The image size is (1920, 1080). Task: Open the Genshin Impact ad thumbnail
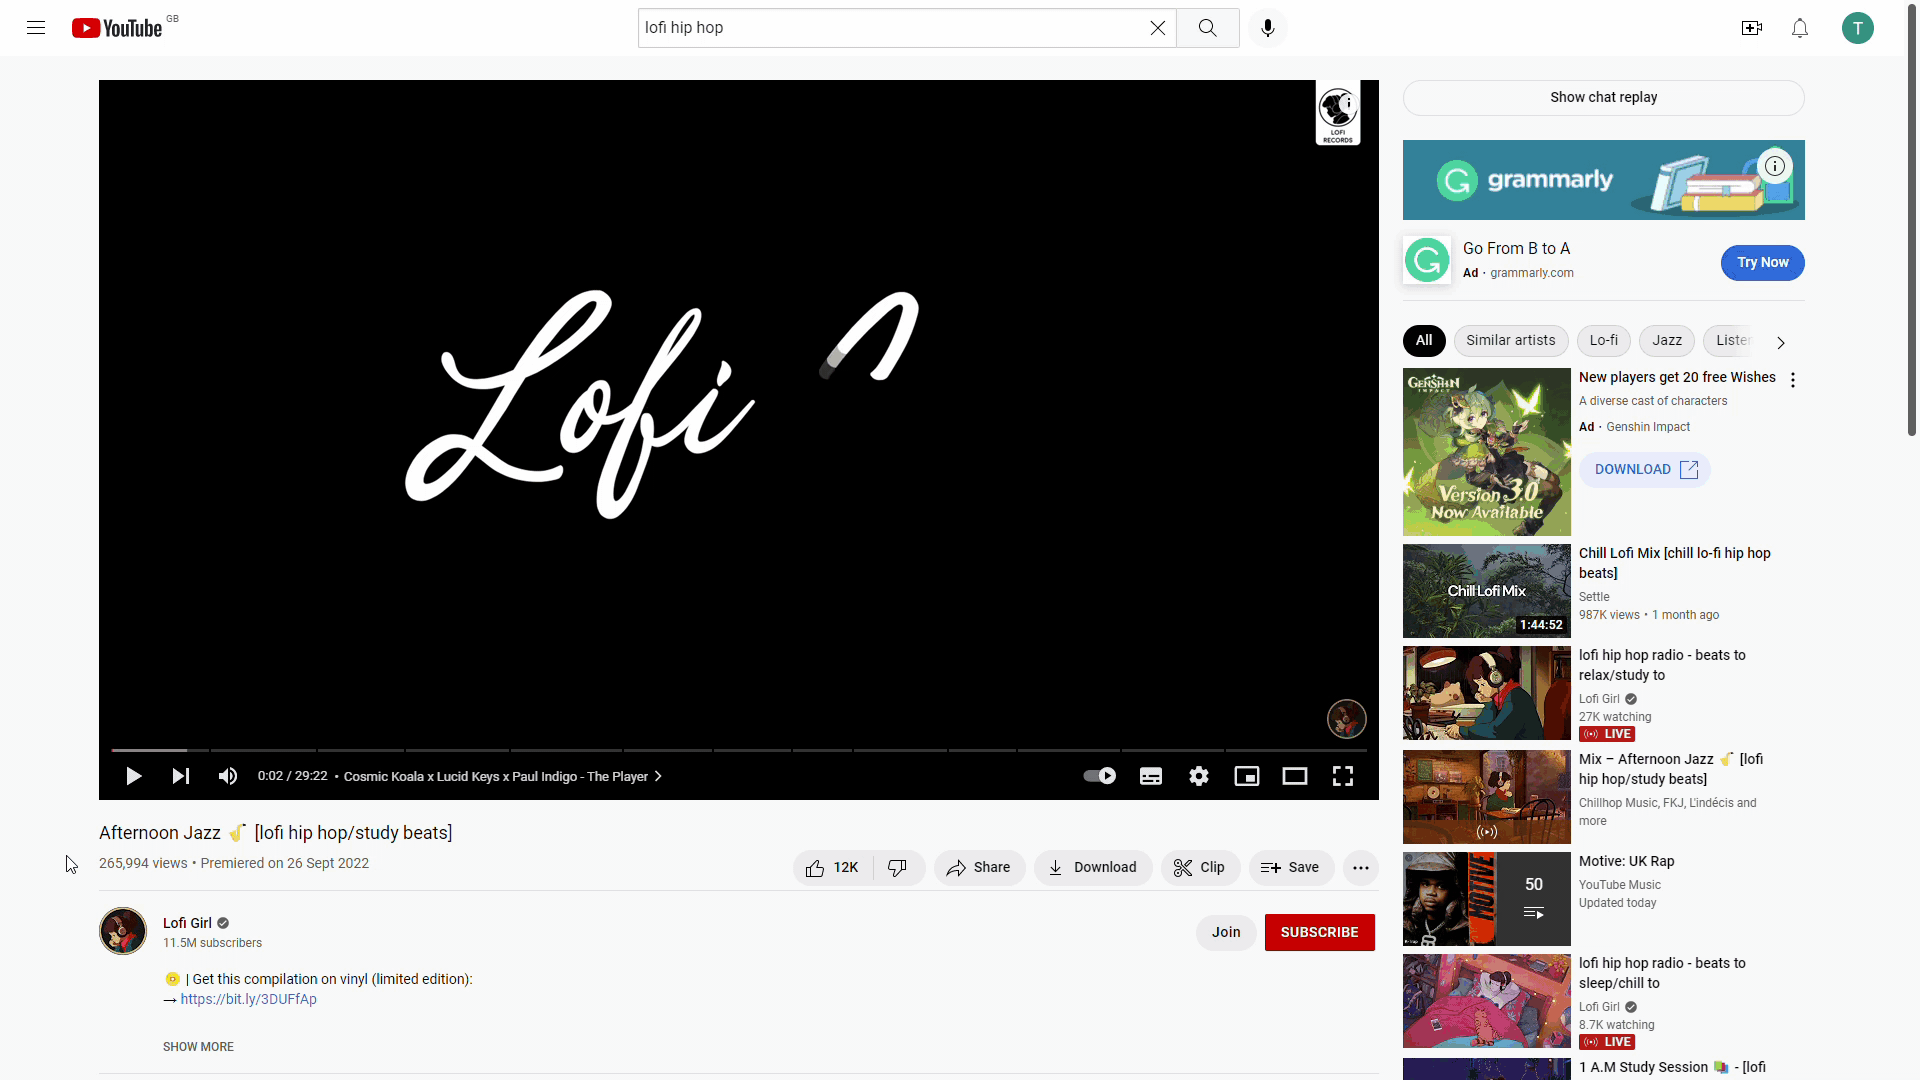[1486, 452]
